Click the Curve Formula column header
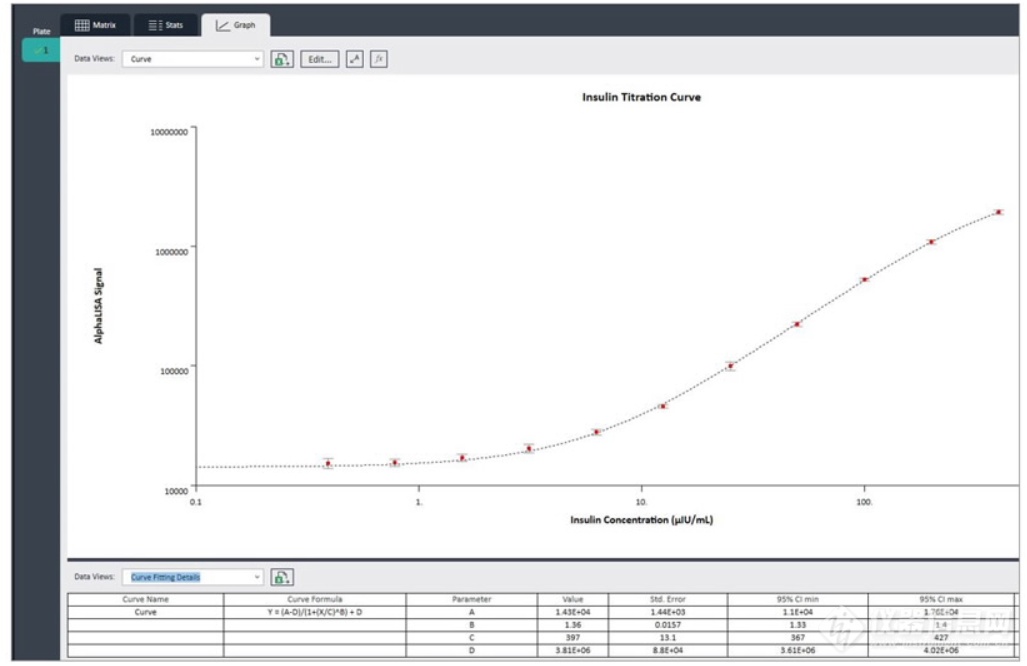This screenshot has width=1027, height=666. (x=314, y=599)
